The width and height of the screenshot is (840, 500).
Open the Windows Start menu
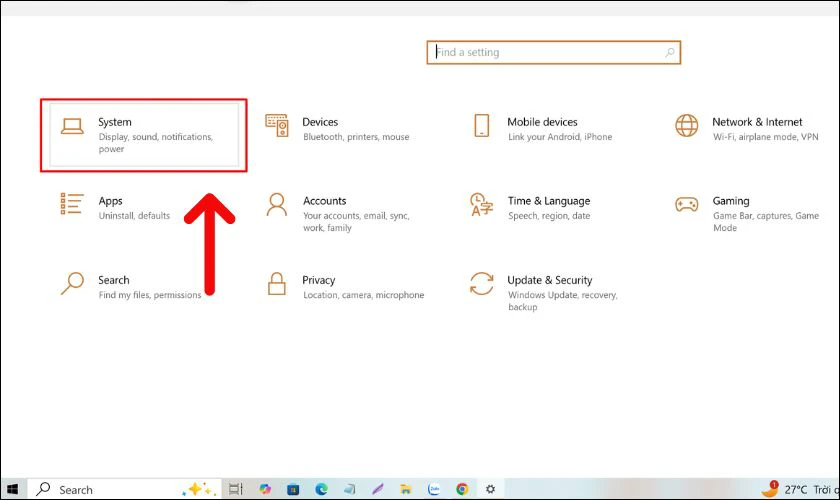[x=13, y=489]
